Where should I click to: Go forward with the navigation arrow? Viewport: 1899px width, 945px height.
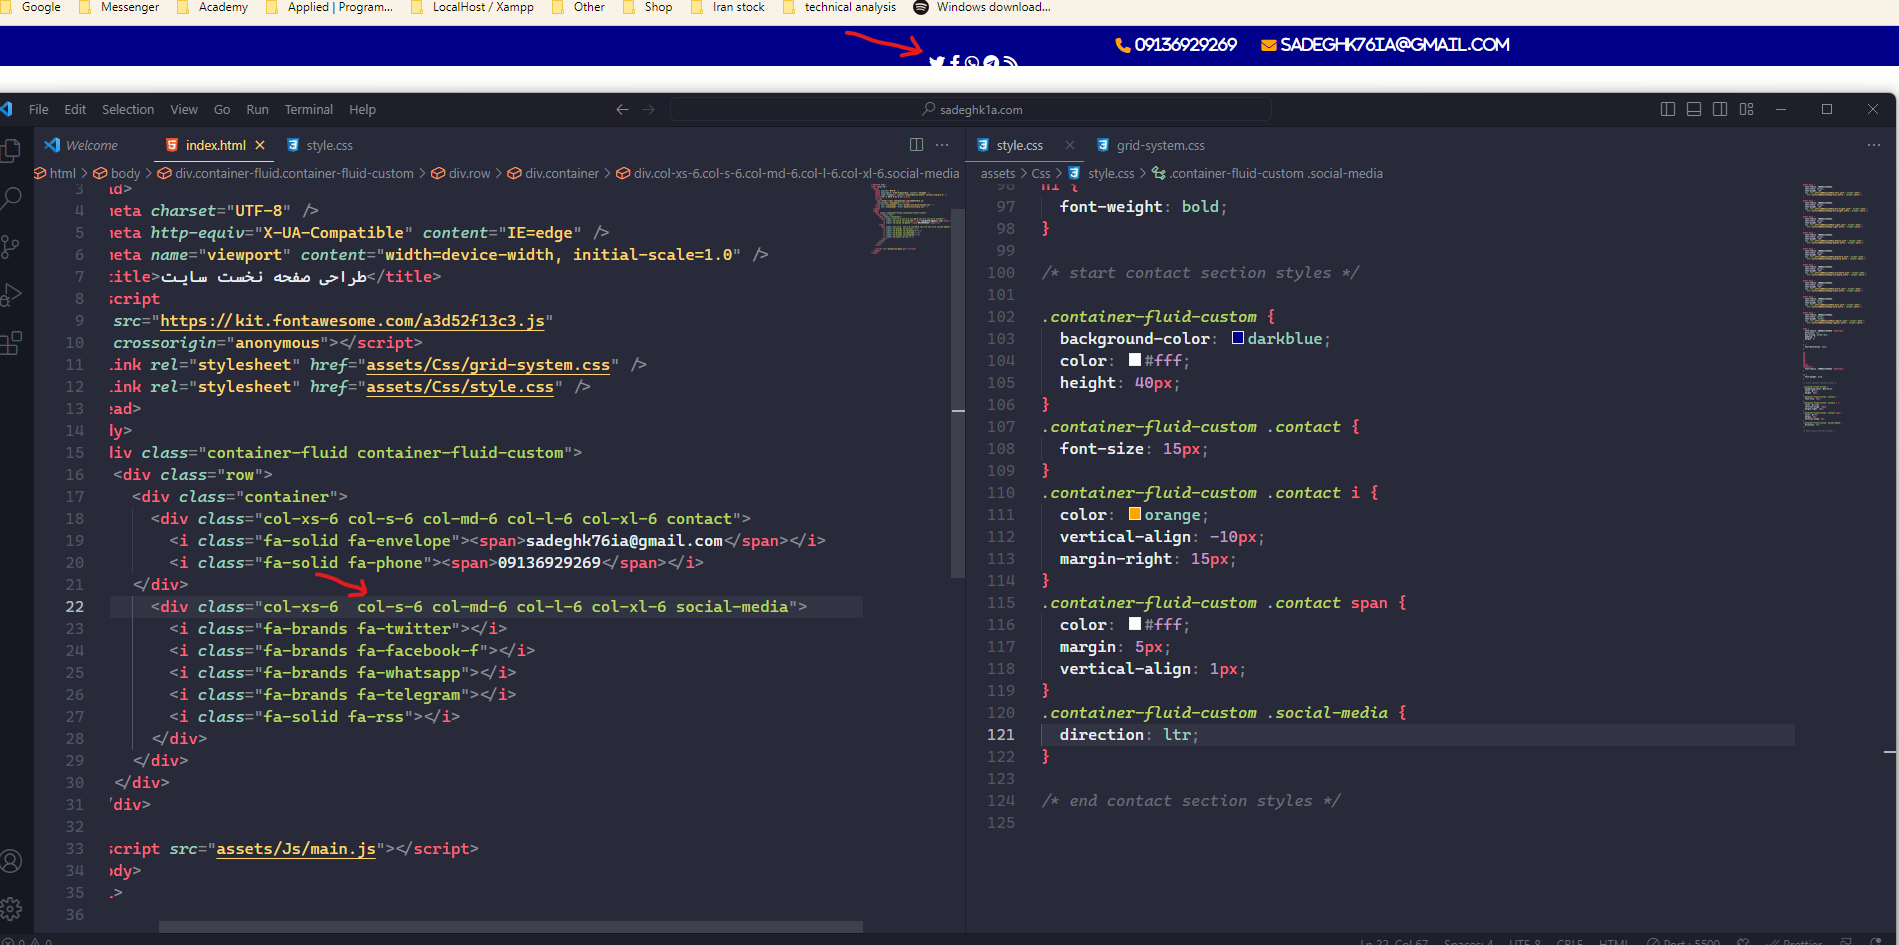tap(649, 109)
